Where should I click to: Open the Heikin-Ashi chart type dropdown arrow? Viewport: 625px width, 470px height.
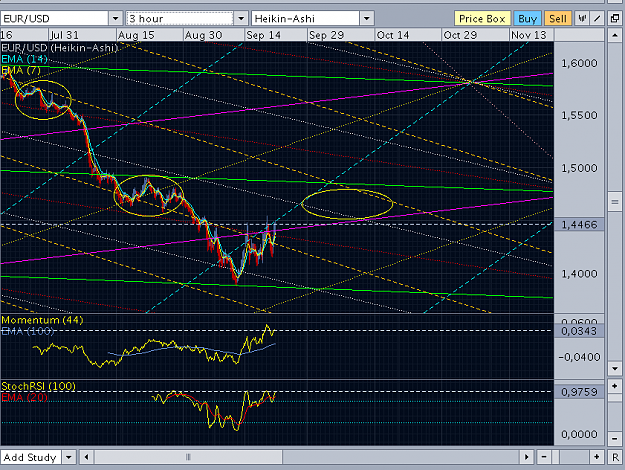(366, 19)
